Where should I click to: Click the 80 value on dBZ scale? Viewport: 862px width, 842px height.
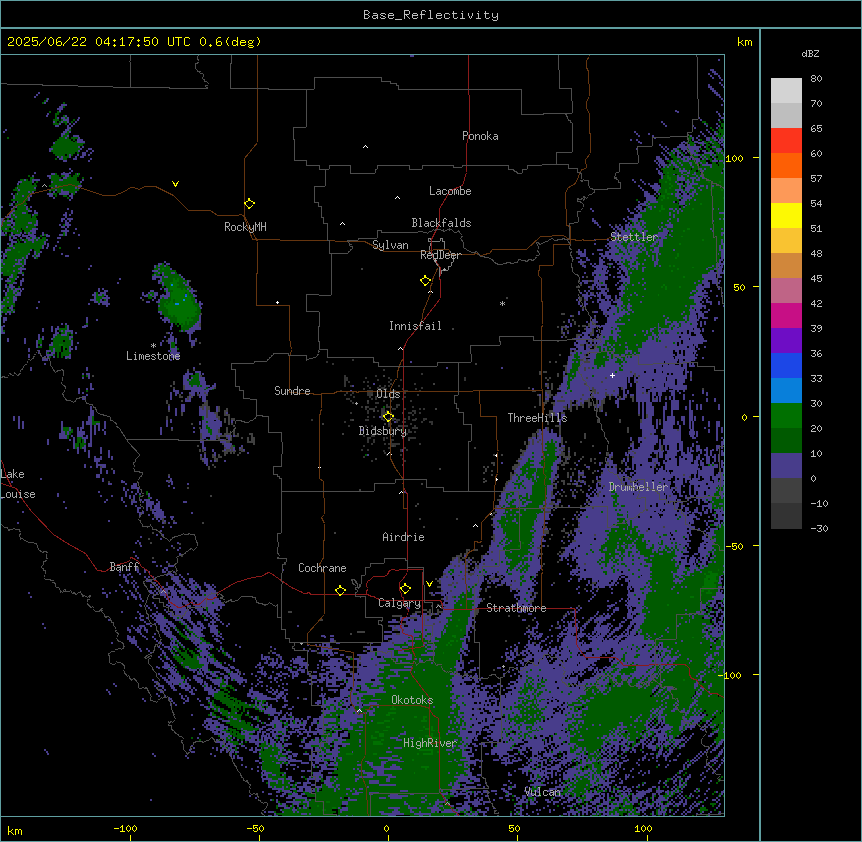(x=816, y=79)
